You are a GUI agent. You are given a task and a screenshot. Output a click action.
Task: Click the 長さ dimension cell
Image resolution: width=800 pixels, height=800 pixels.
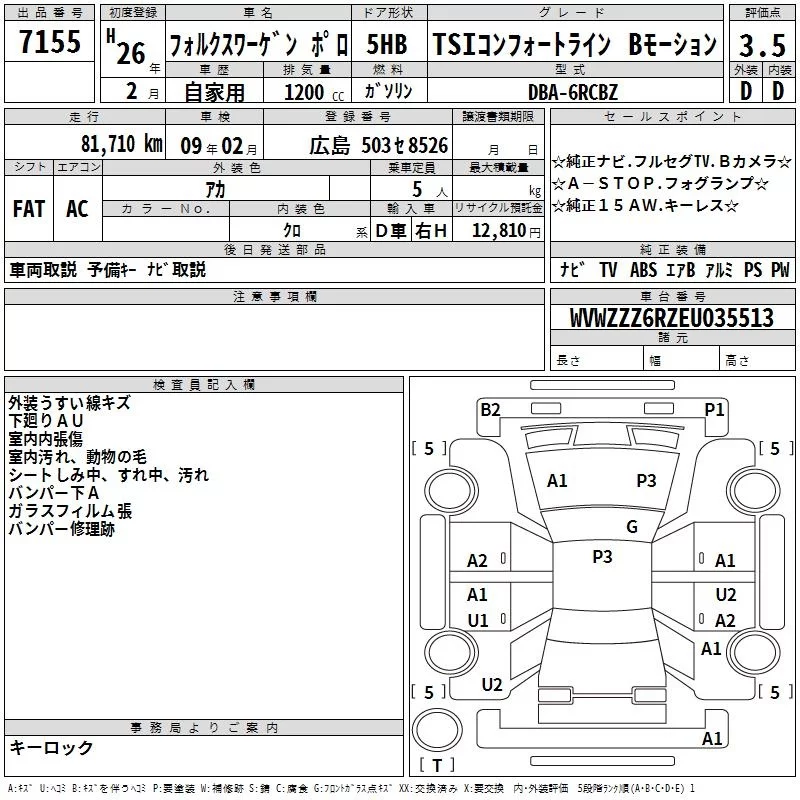[596, 360]
